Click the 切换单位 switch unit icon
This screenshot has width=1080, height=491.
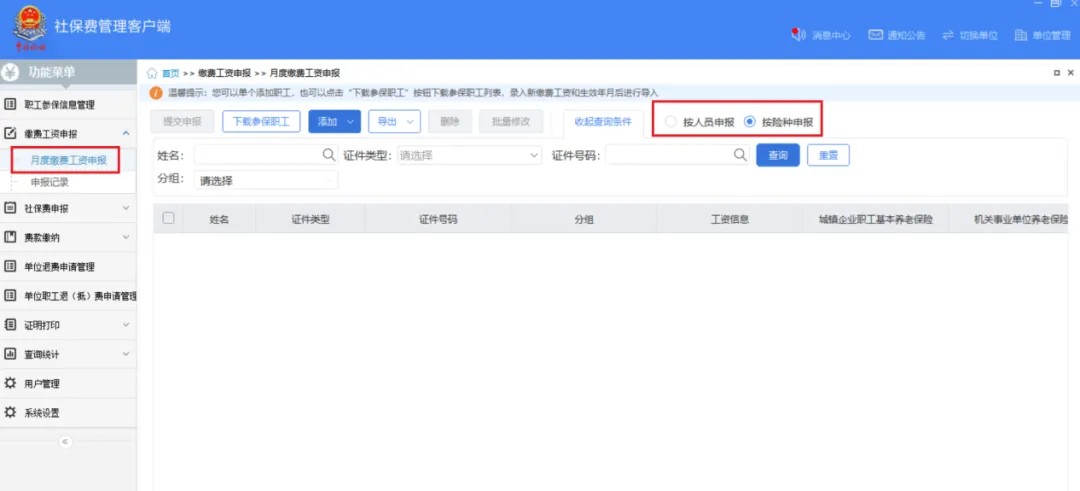947,35
